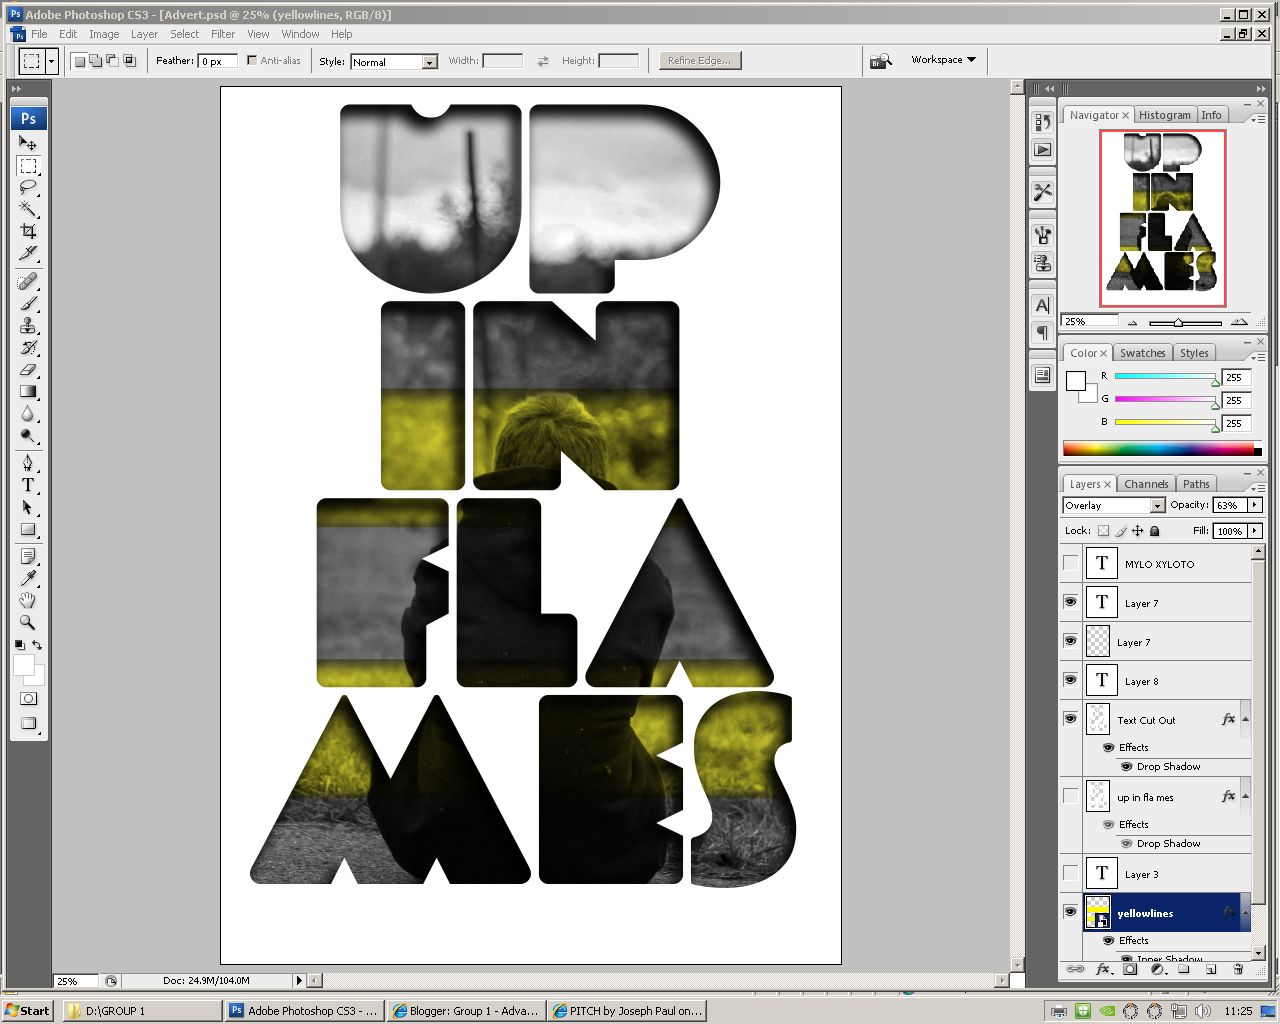Click the Refine Edge button

[x=699, y=61]
